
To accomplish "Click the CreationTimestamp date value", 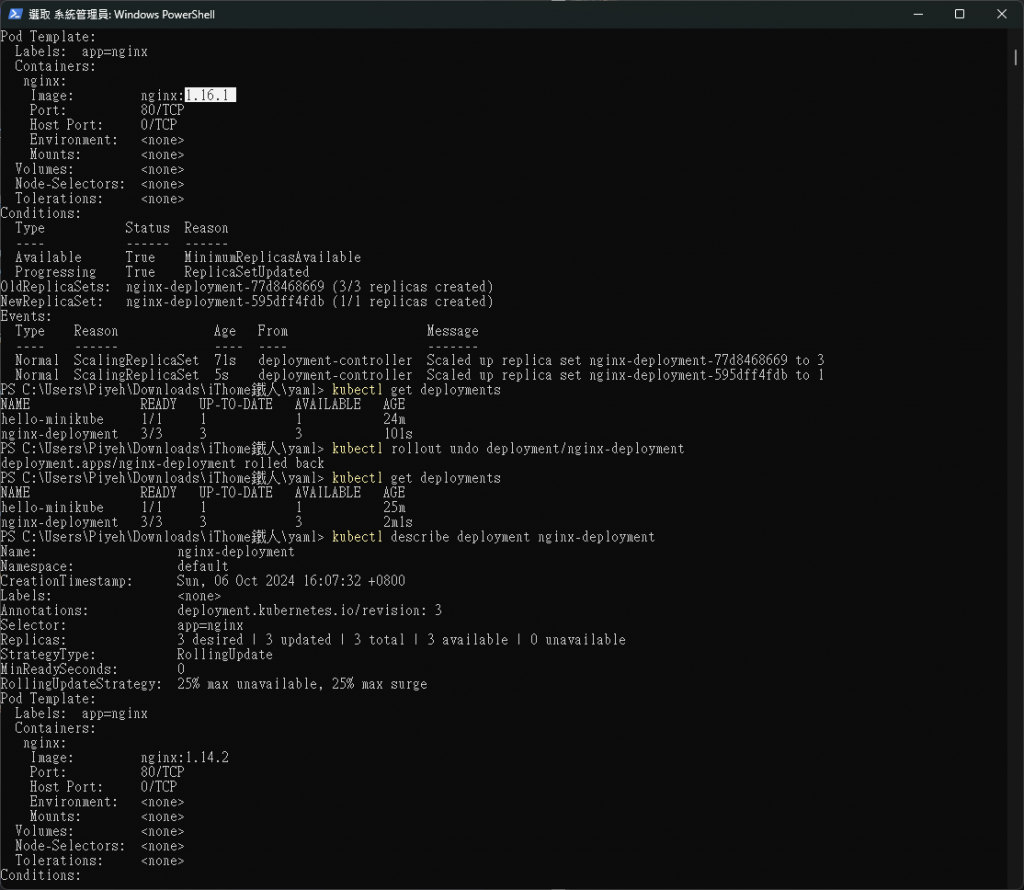I will 291,581.
